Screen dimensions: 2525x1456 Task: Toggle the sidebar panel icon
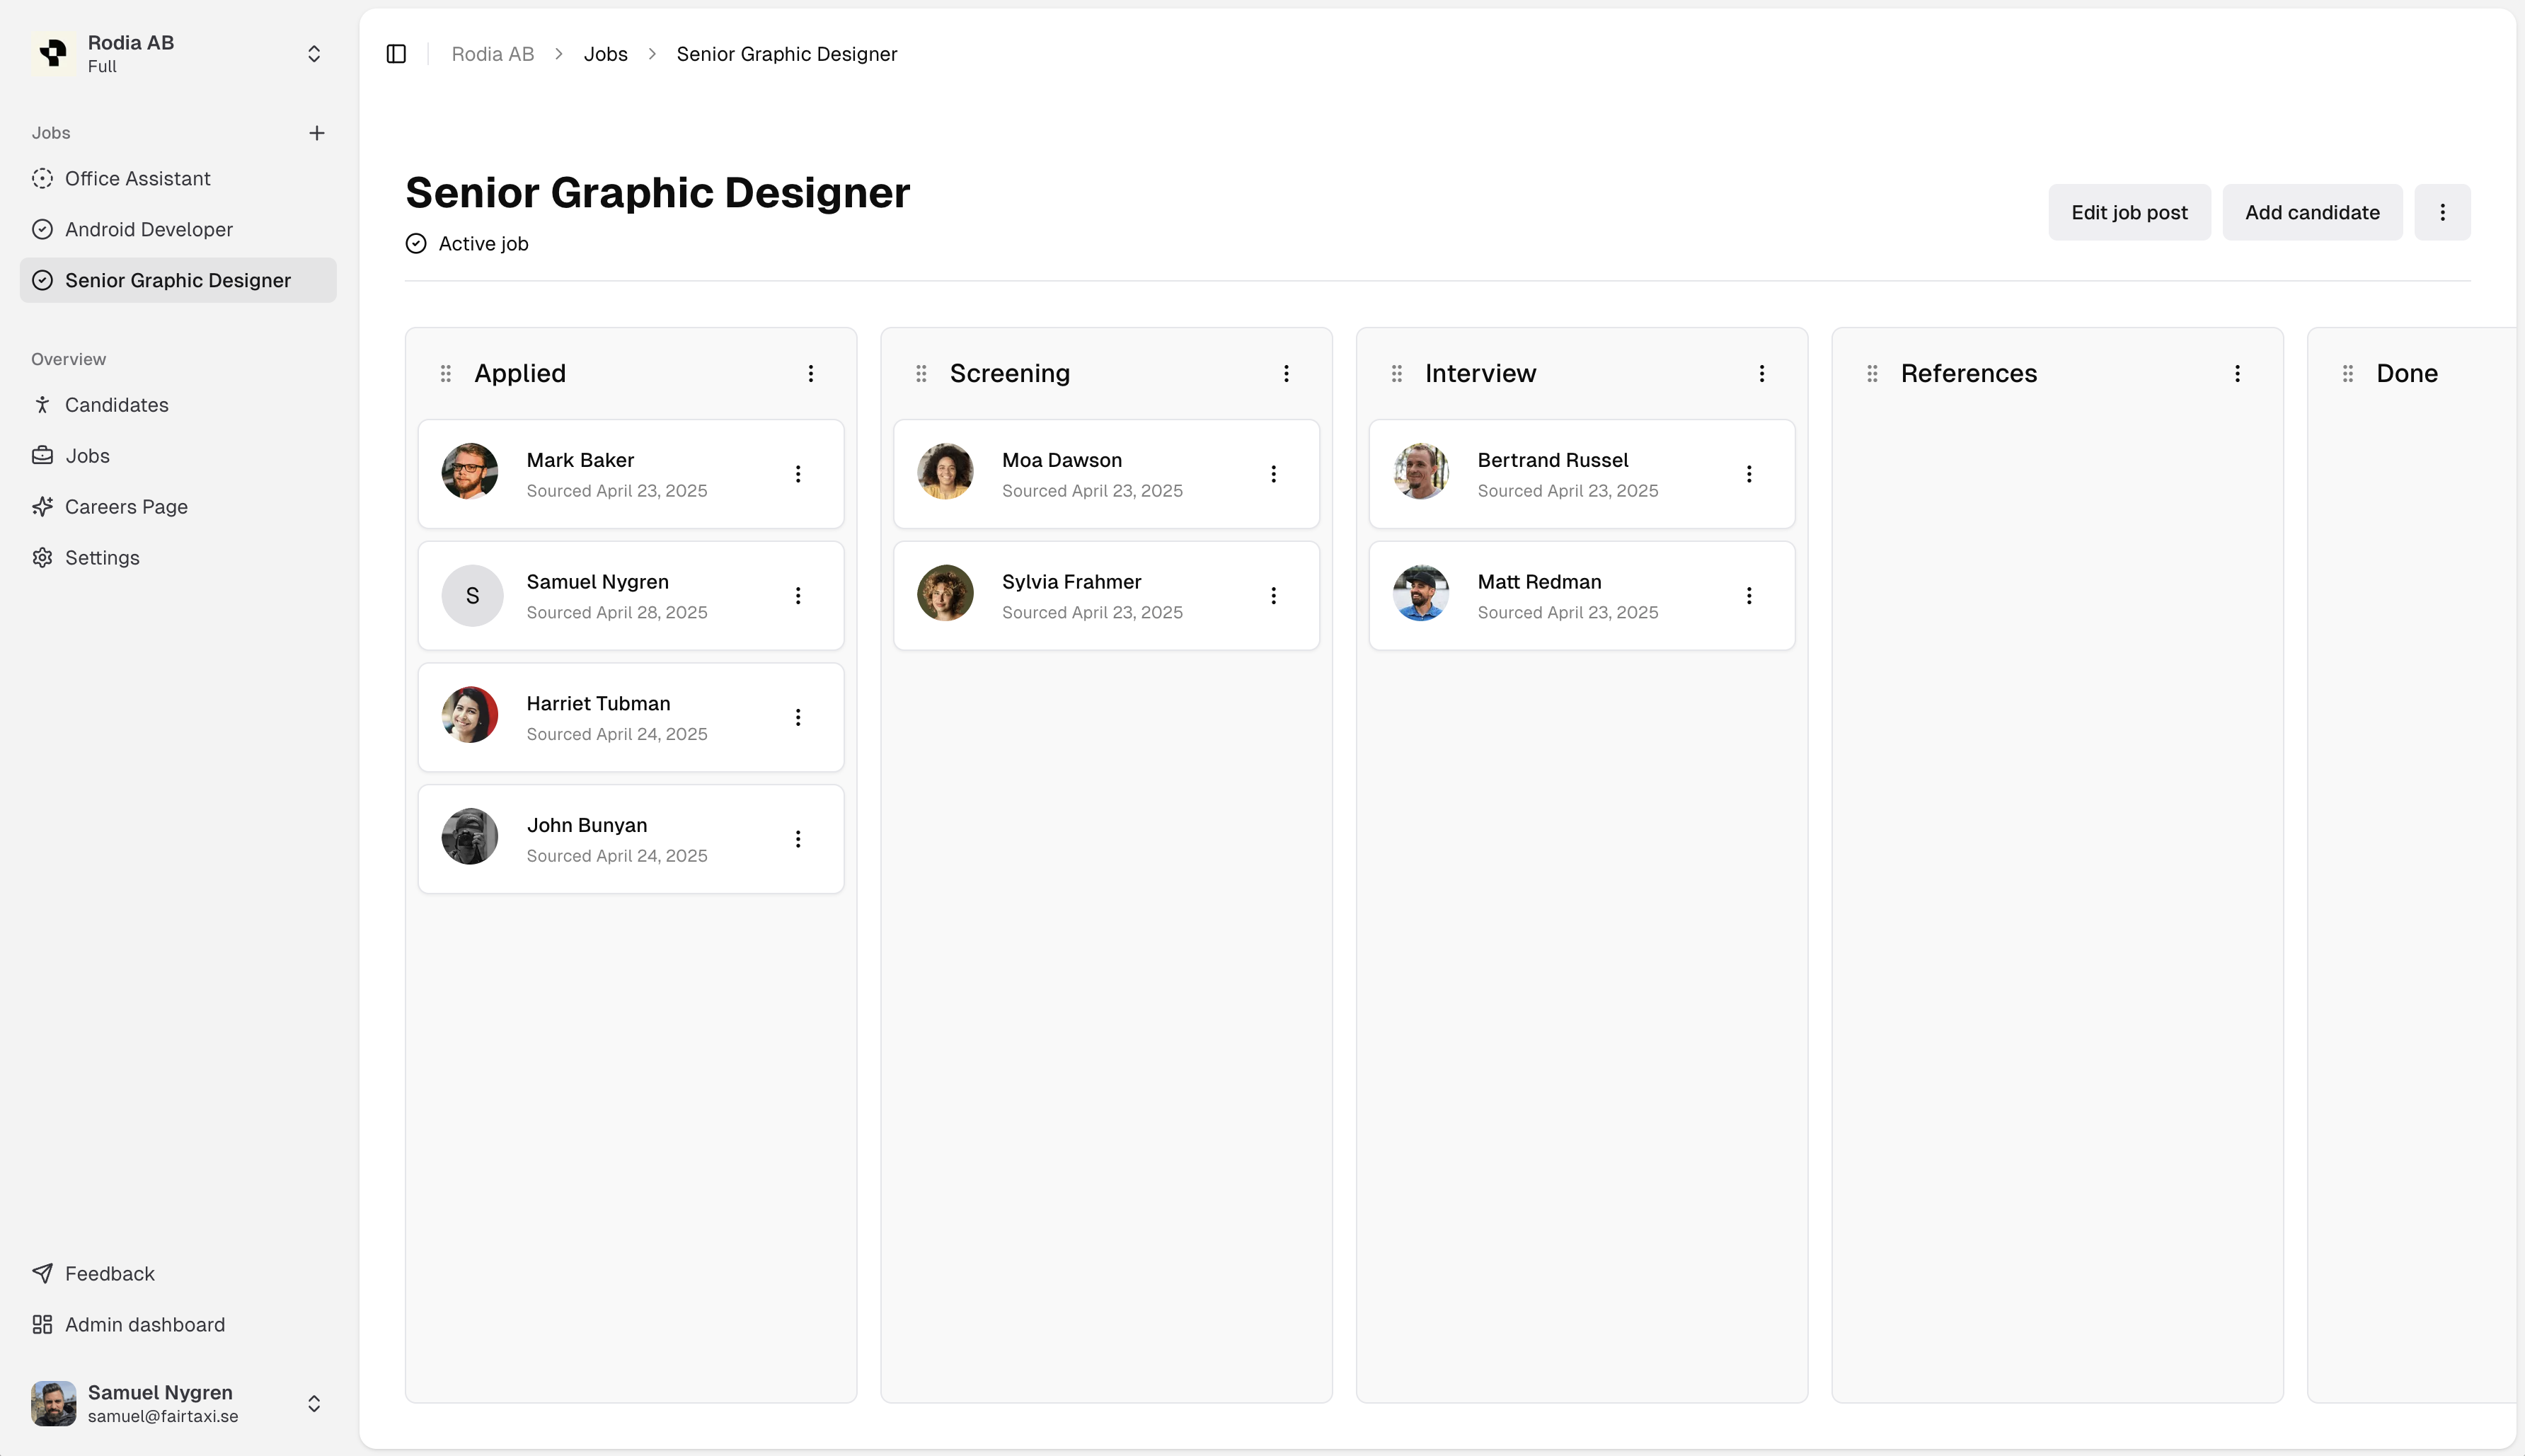[x=396, y=54]
